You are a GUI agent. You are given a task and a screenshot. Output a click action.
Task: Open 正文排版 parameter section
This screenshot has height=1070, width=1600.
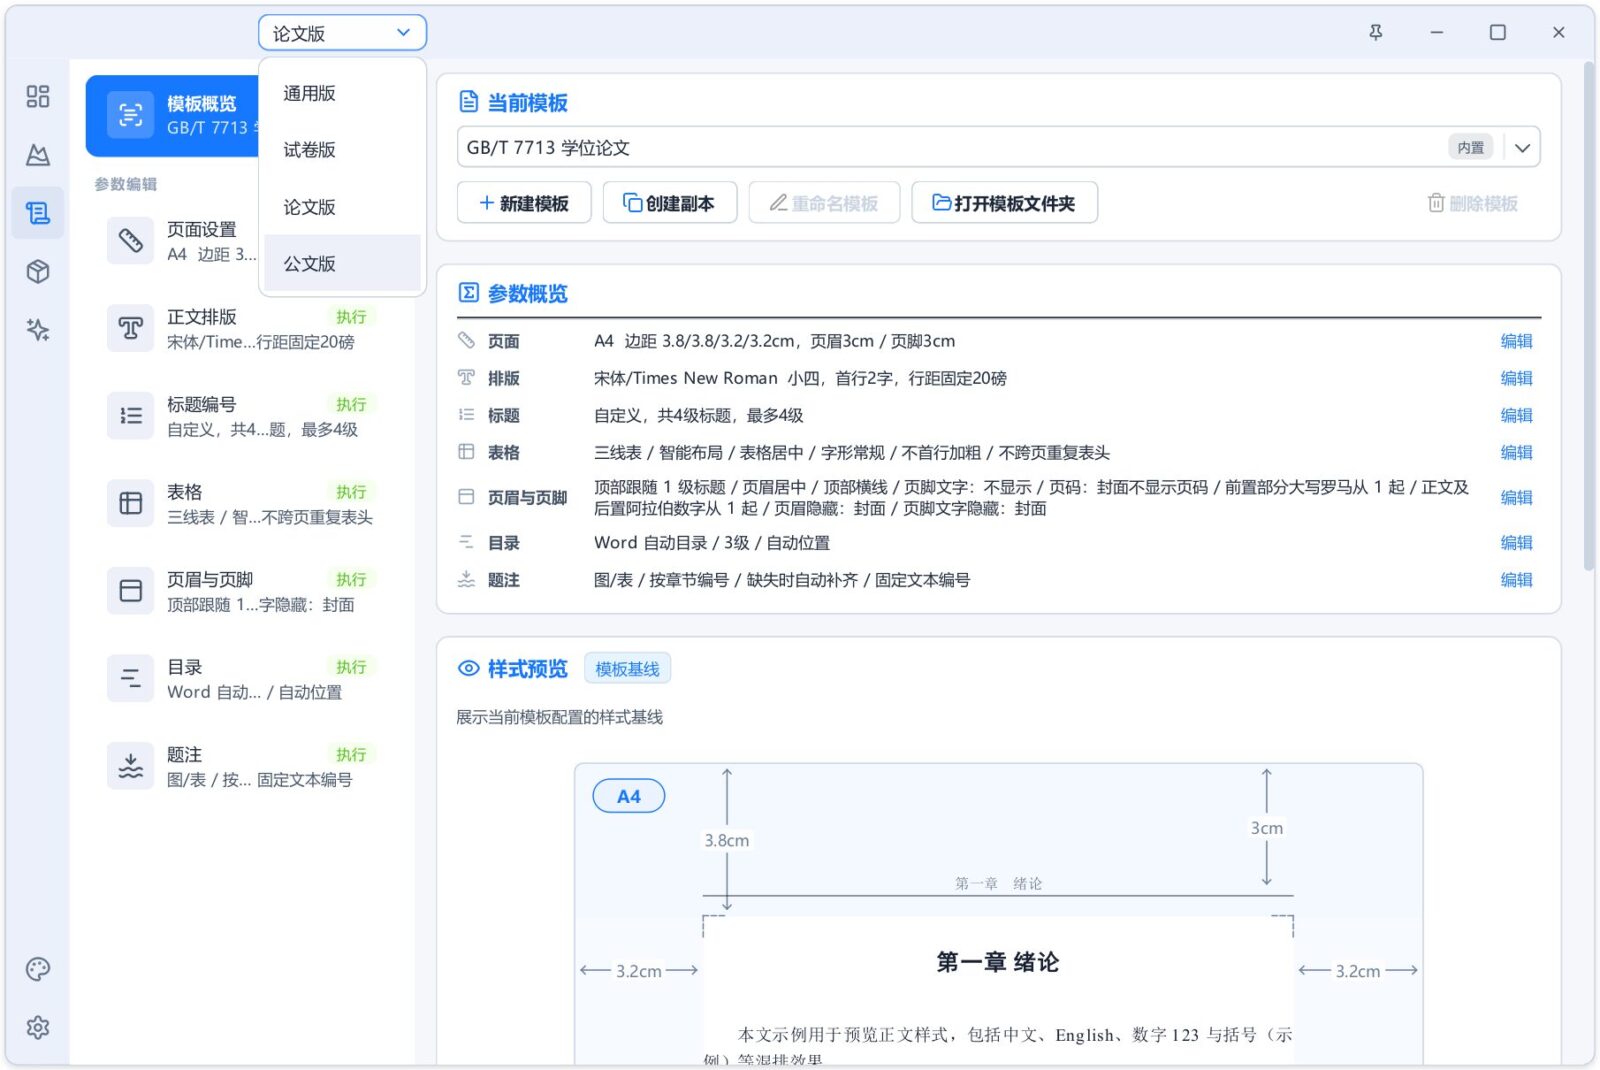pos(241,328)
